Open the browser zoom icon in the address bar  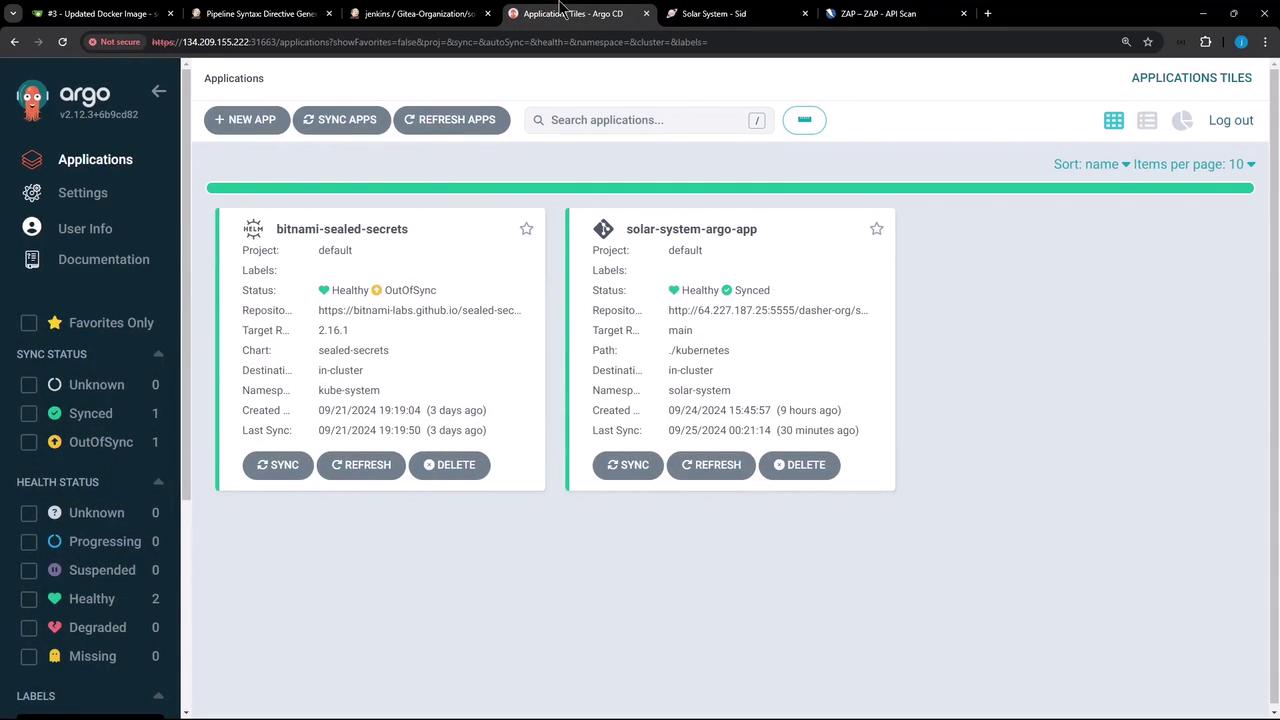tap(1126, 42)
